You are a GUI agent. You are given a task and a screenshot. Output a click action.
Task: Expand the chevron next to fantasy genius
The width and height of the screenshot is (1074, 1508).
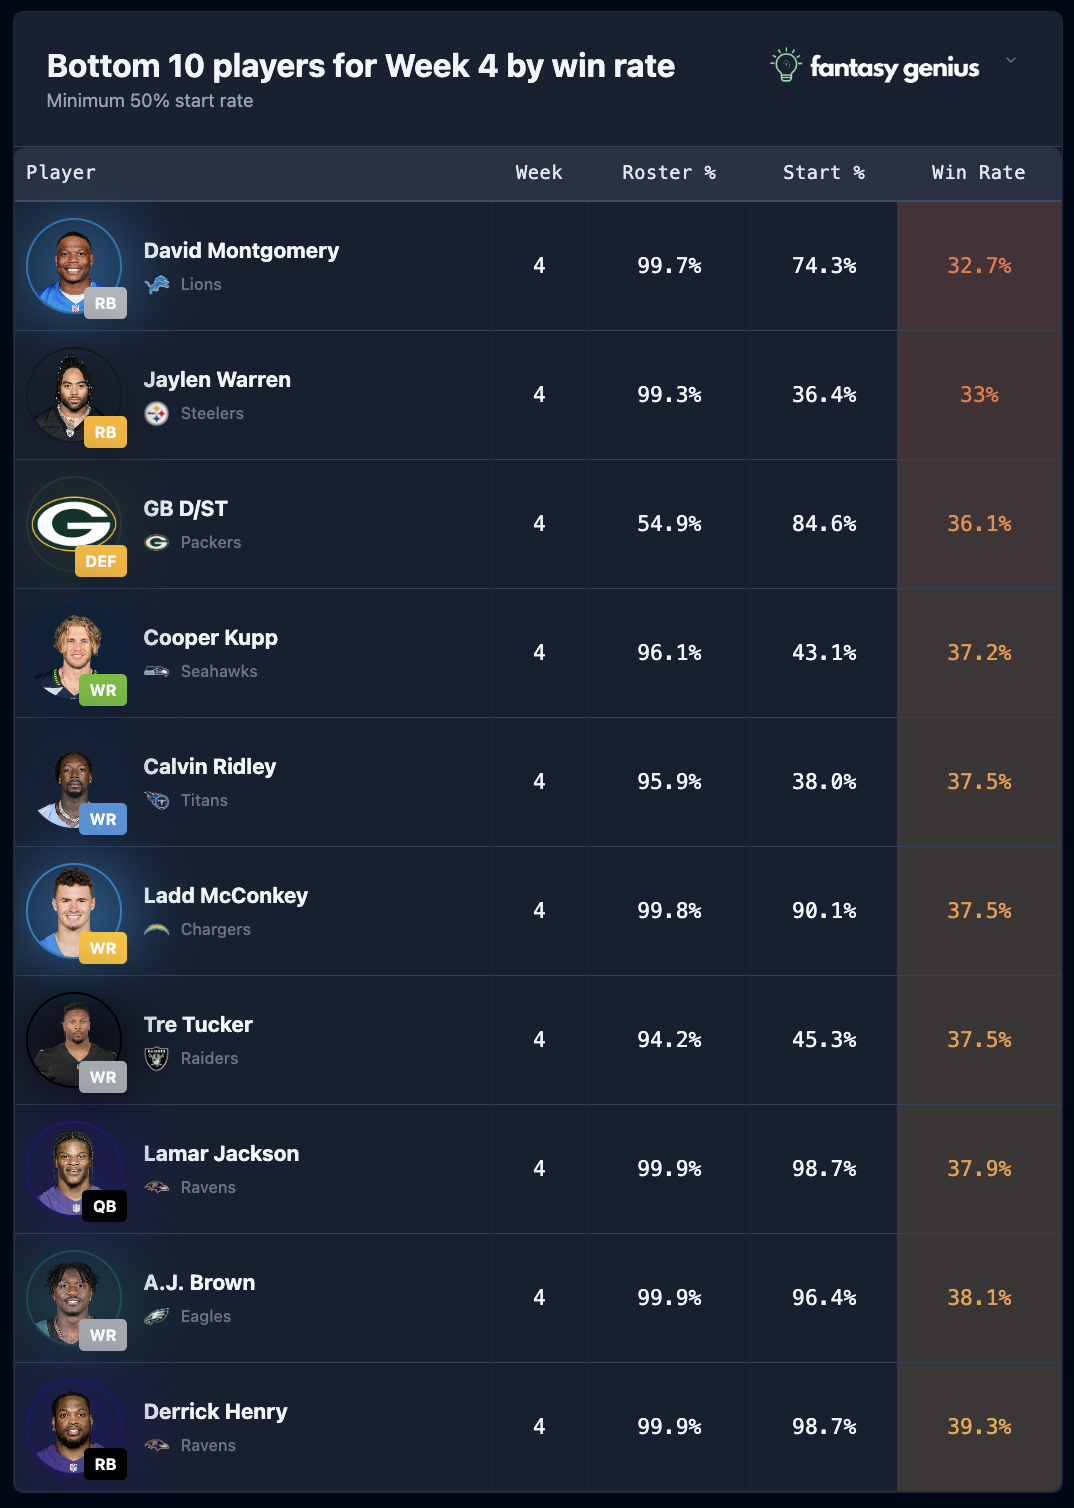pos(1011,60)
